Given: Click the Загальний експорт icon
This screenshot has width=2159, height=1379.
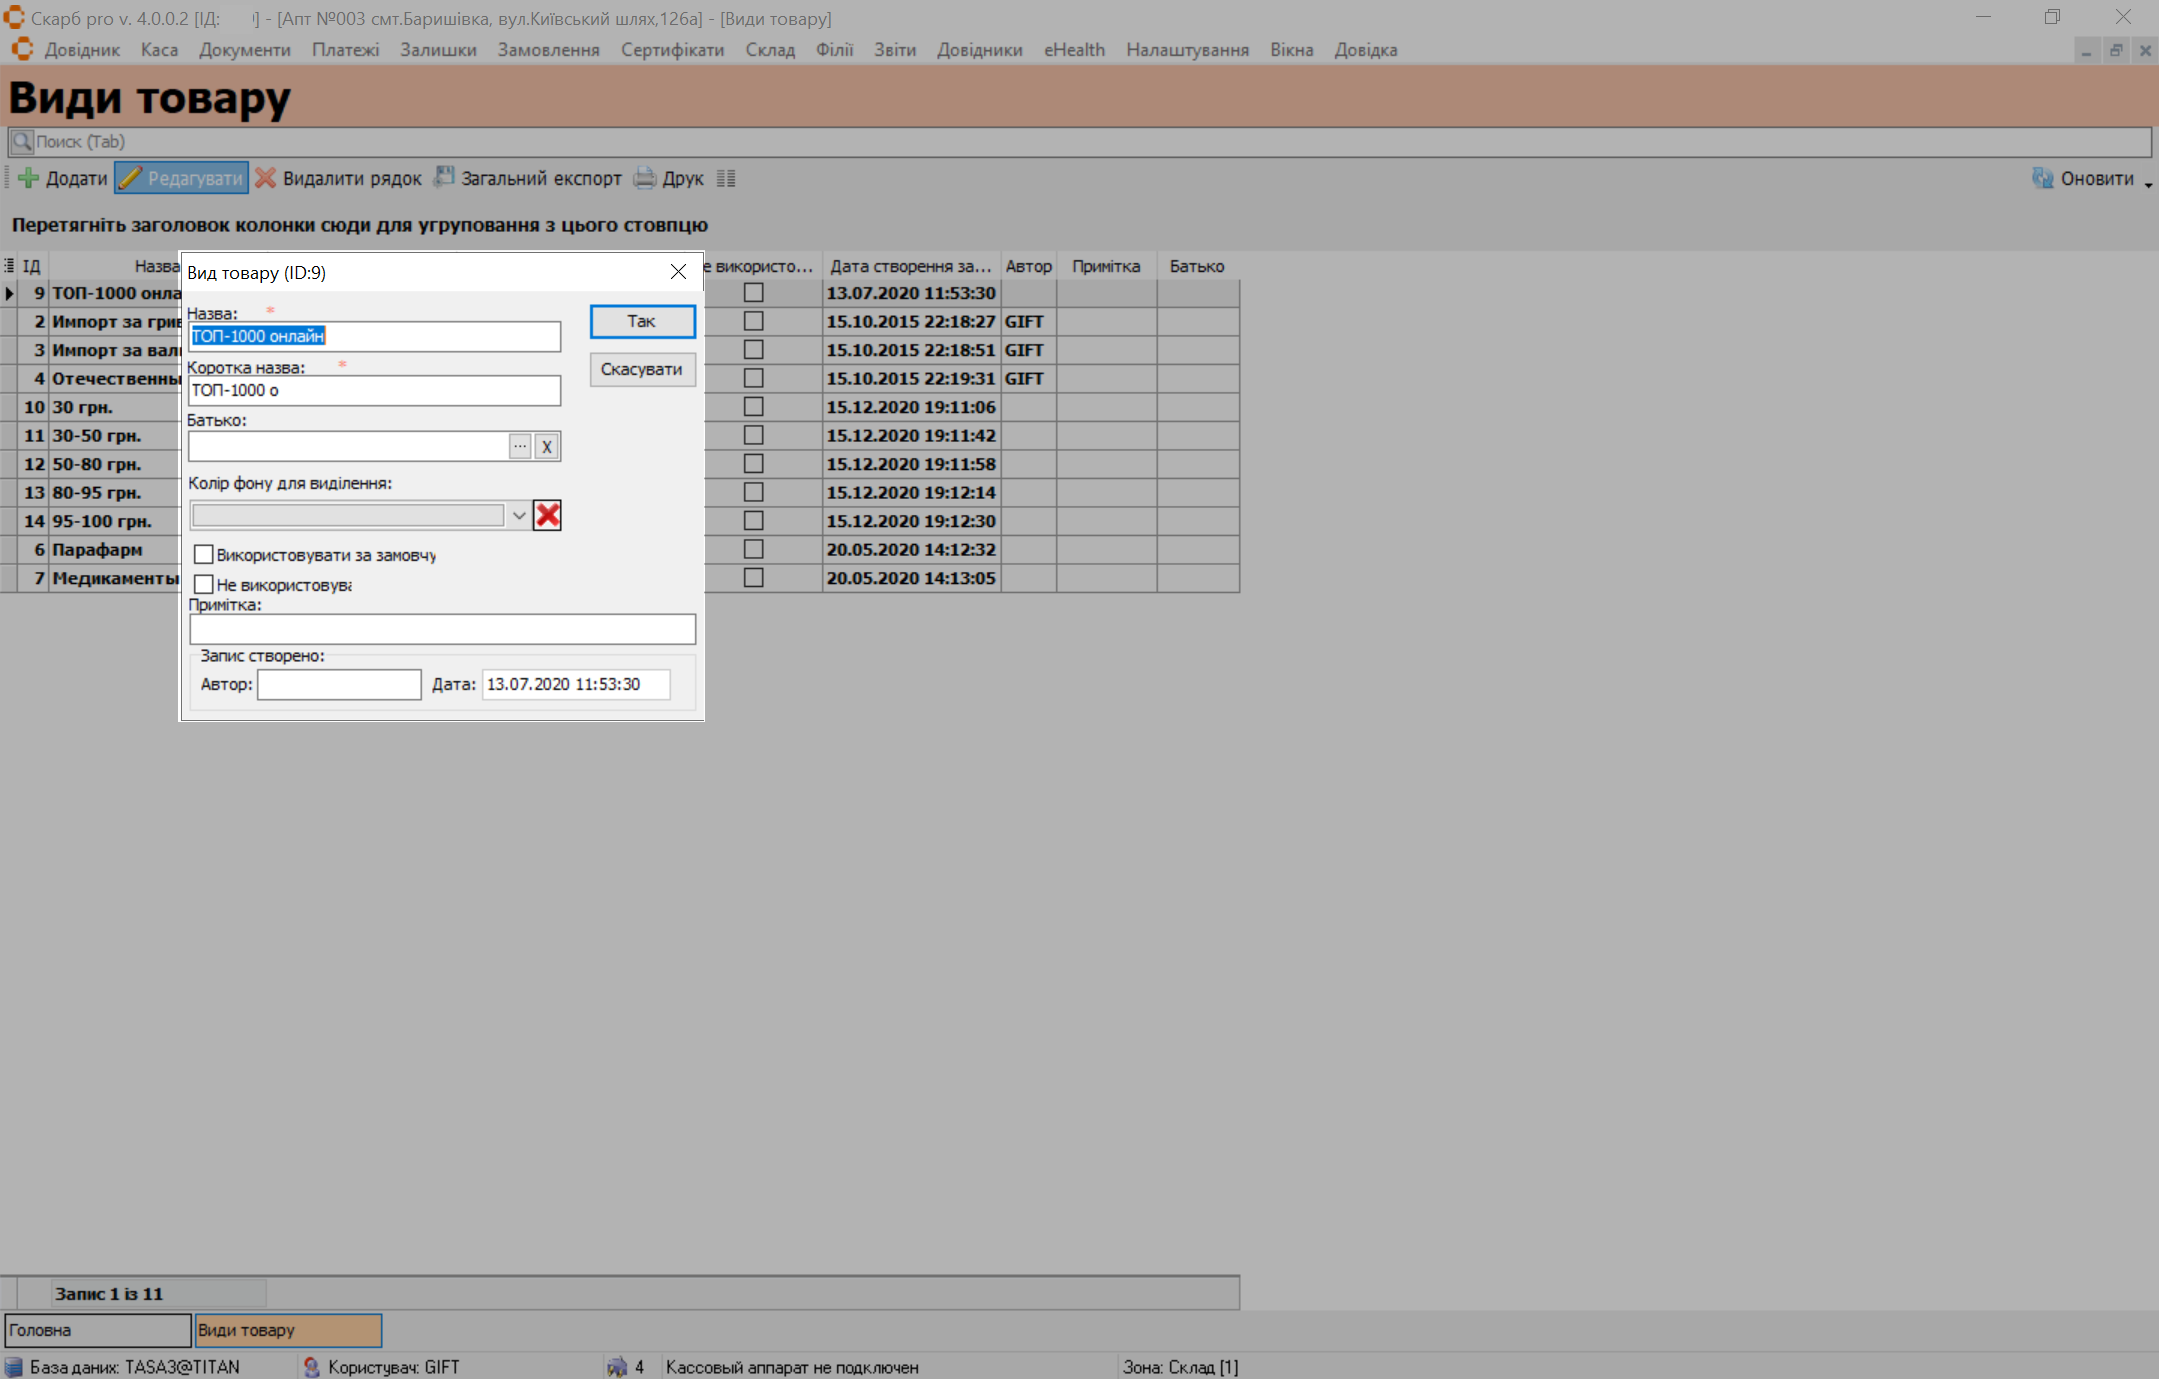Looking at the screenshot, I should 444,178.
